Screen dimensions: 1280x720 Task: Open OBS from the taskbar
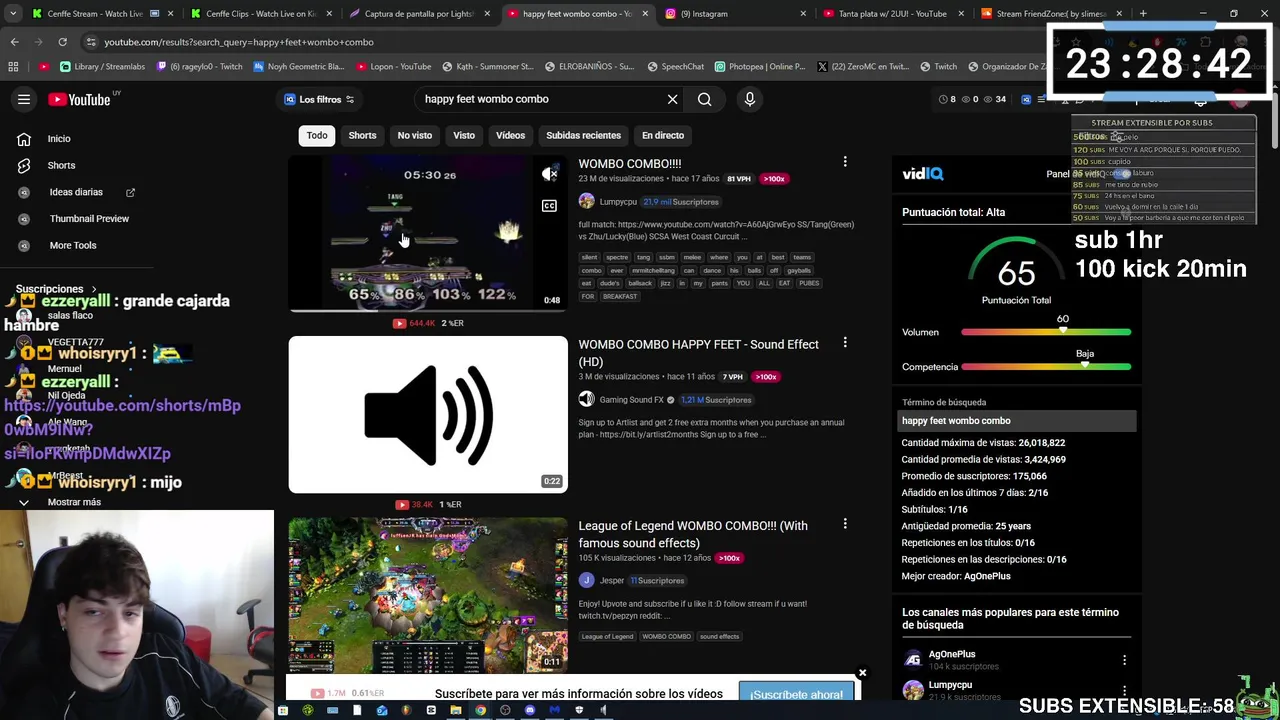pyautogui.click(x=505, y=710)
